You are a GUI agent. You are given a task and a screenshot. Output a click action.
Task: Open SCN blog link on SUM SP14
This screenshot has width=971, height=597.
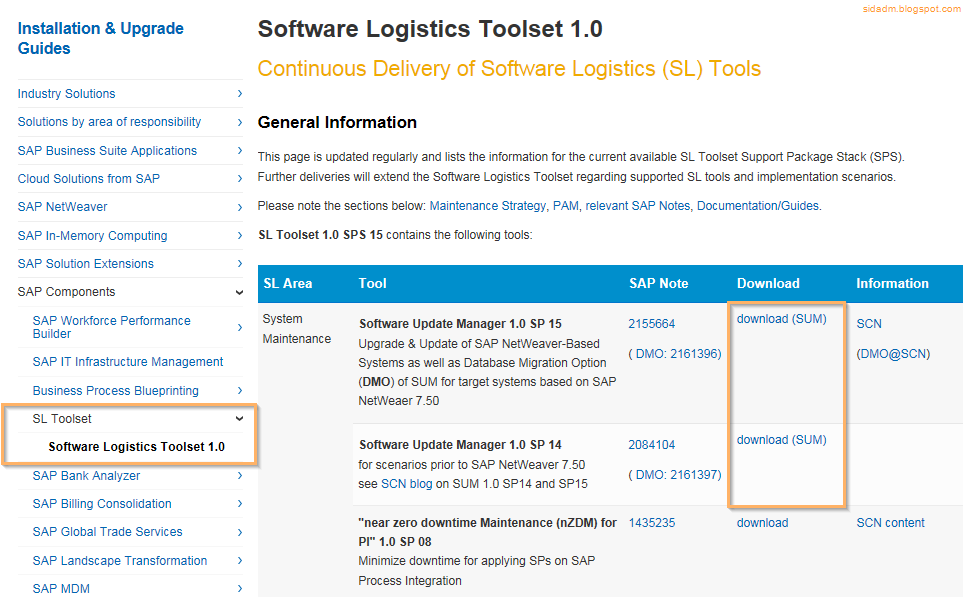[x=406, y=484]
